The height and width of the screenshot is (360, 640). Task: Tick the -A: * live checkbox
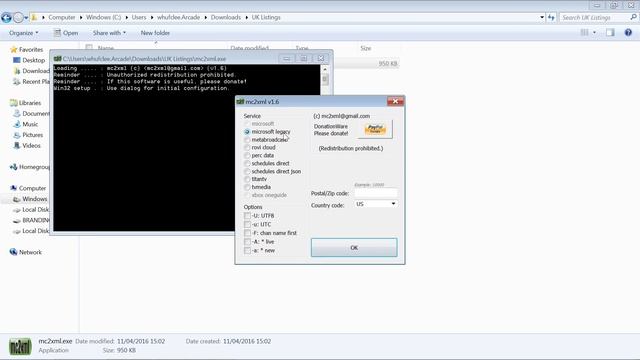[247, 242]
